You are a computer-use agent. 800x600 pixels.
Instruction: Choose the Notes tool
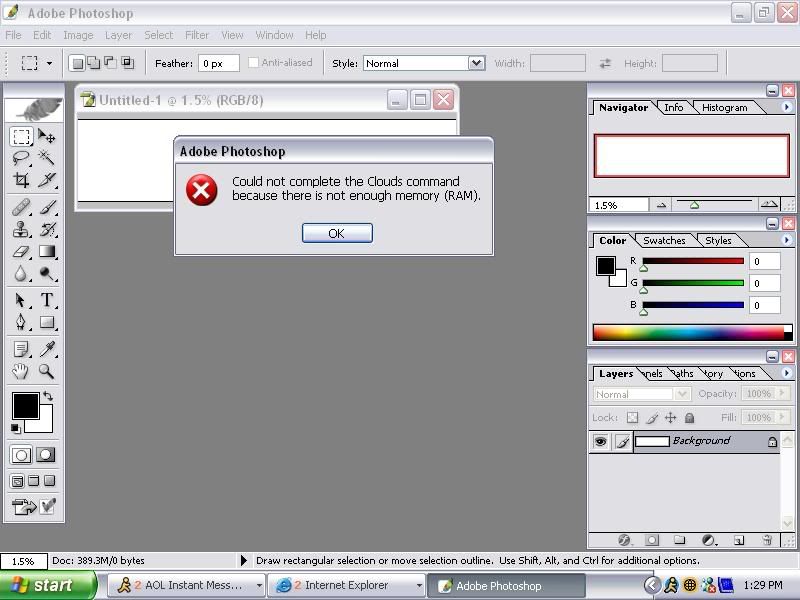21,349
